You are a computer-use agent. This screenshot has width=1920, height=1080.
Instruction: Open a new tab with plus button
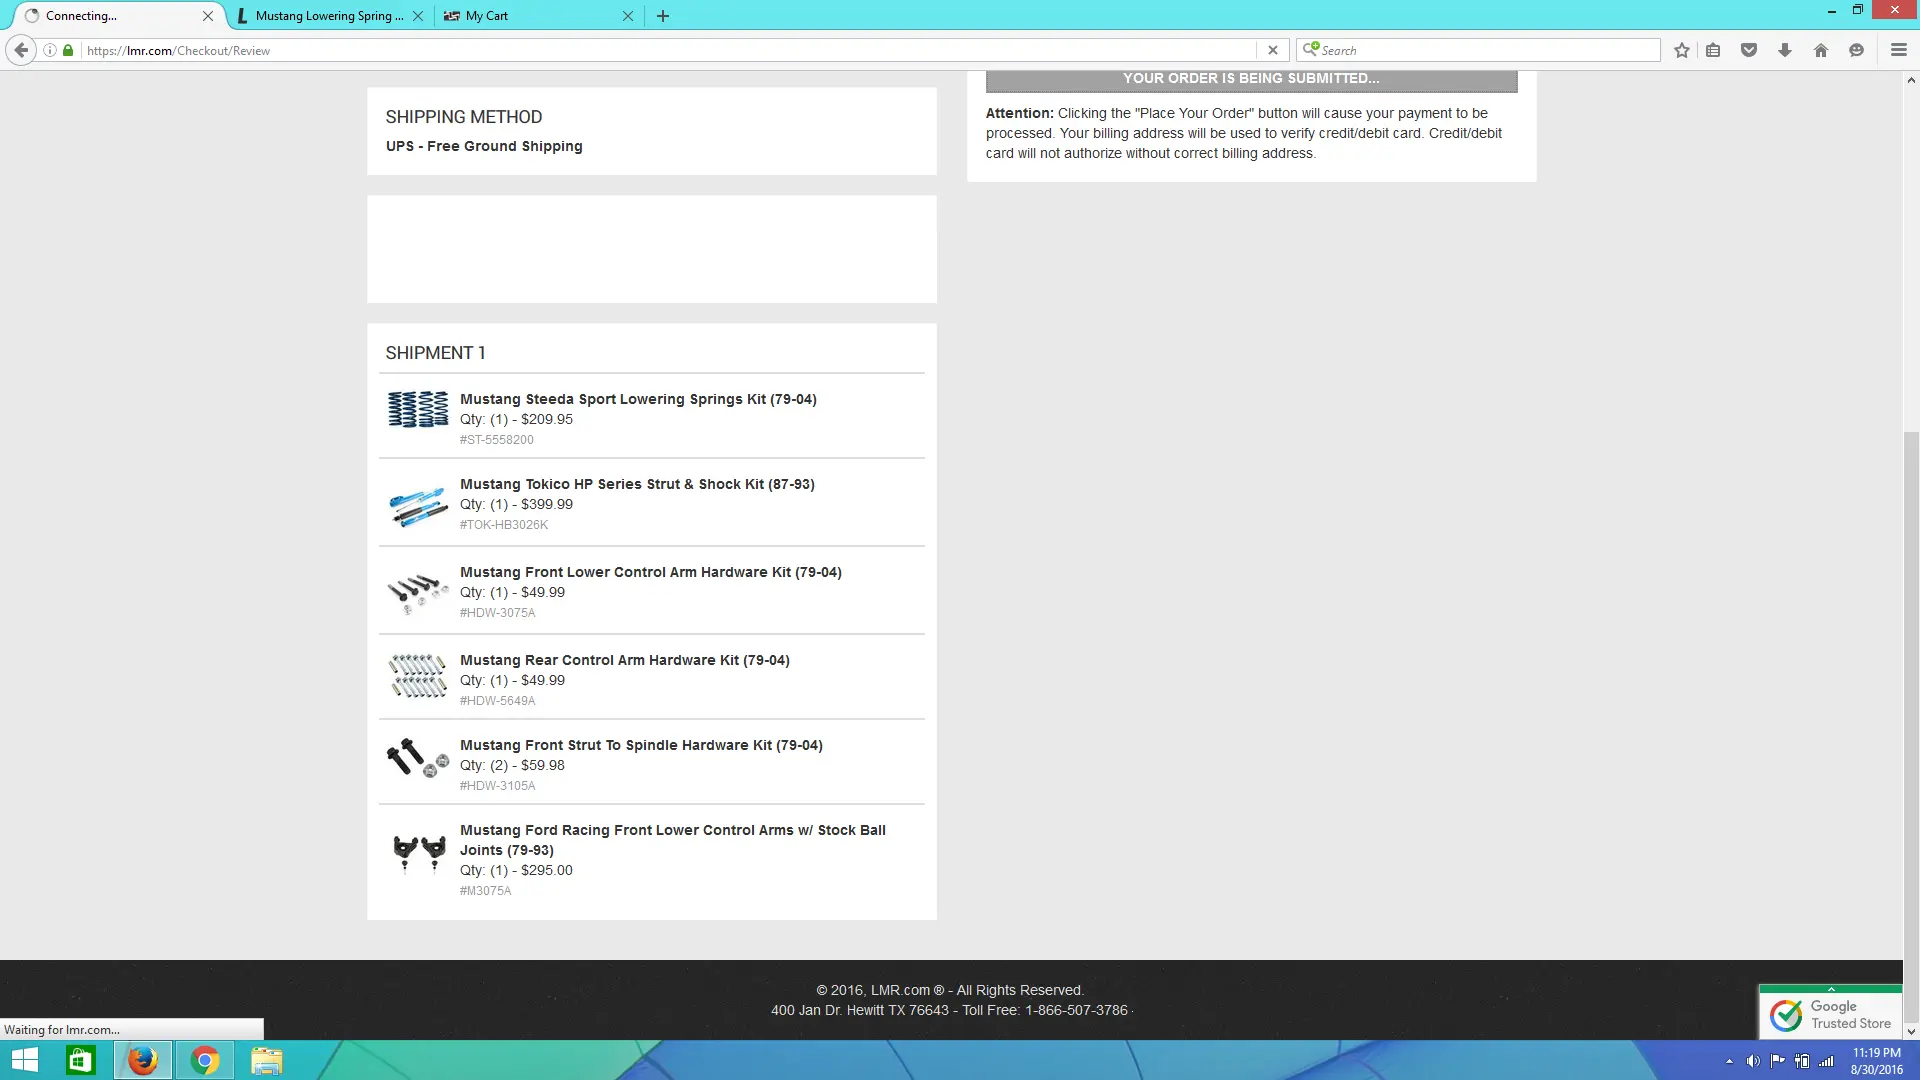coord(663,16)
